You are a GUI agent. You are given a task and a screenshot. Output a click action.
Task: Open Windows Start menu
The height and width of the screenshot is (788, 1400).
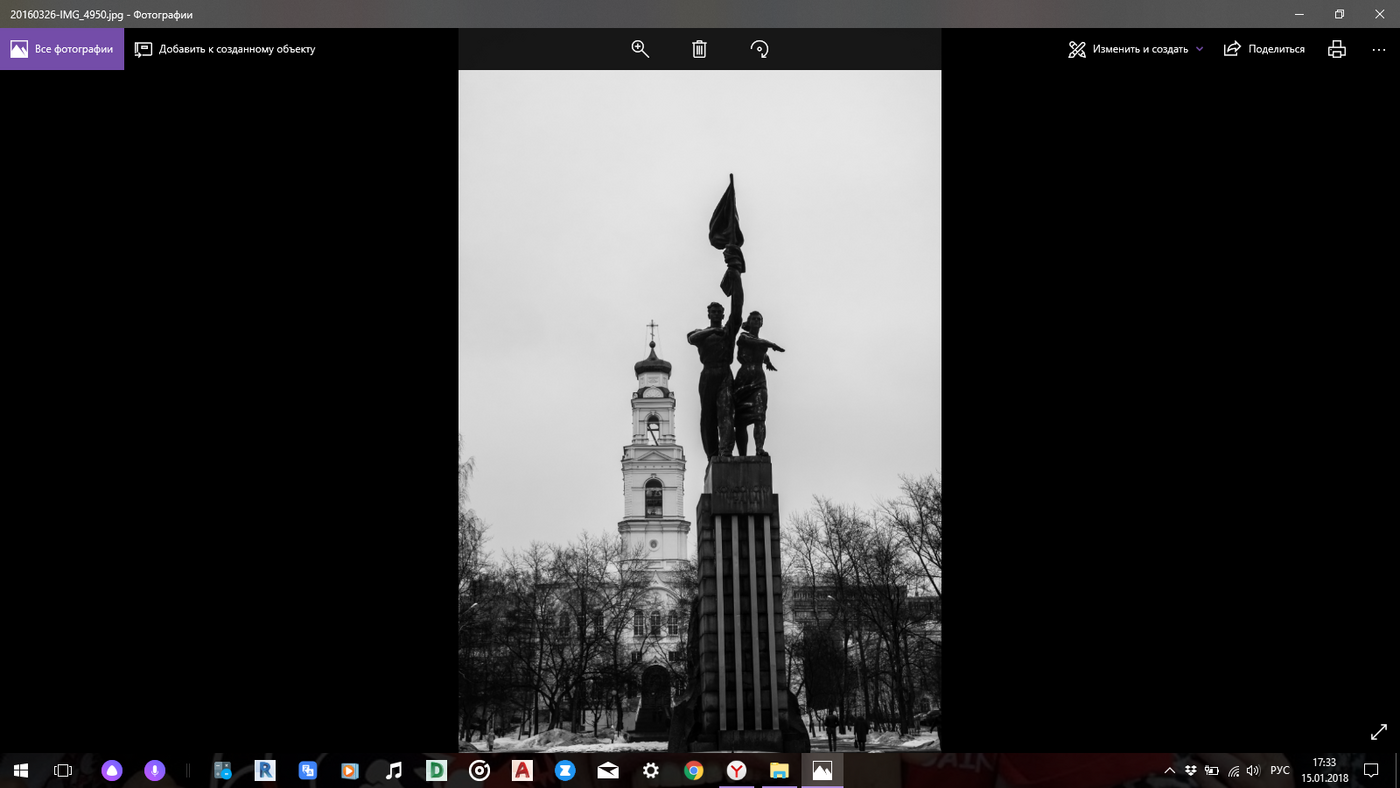20,770
